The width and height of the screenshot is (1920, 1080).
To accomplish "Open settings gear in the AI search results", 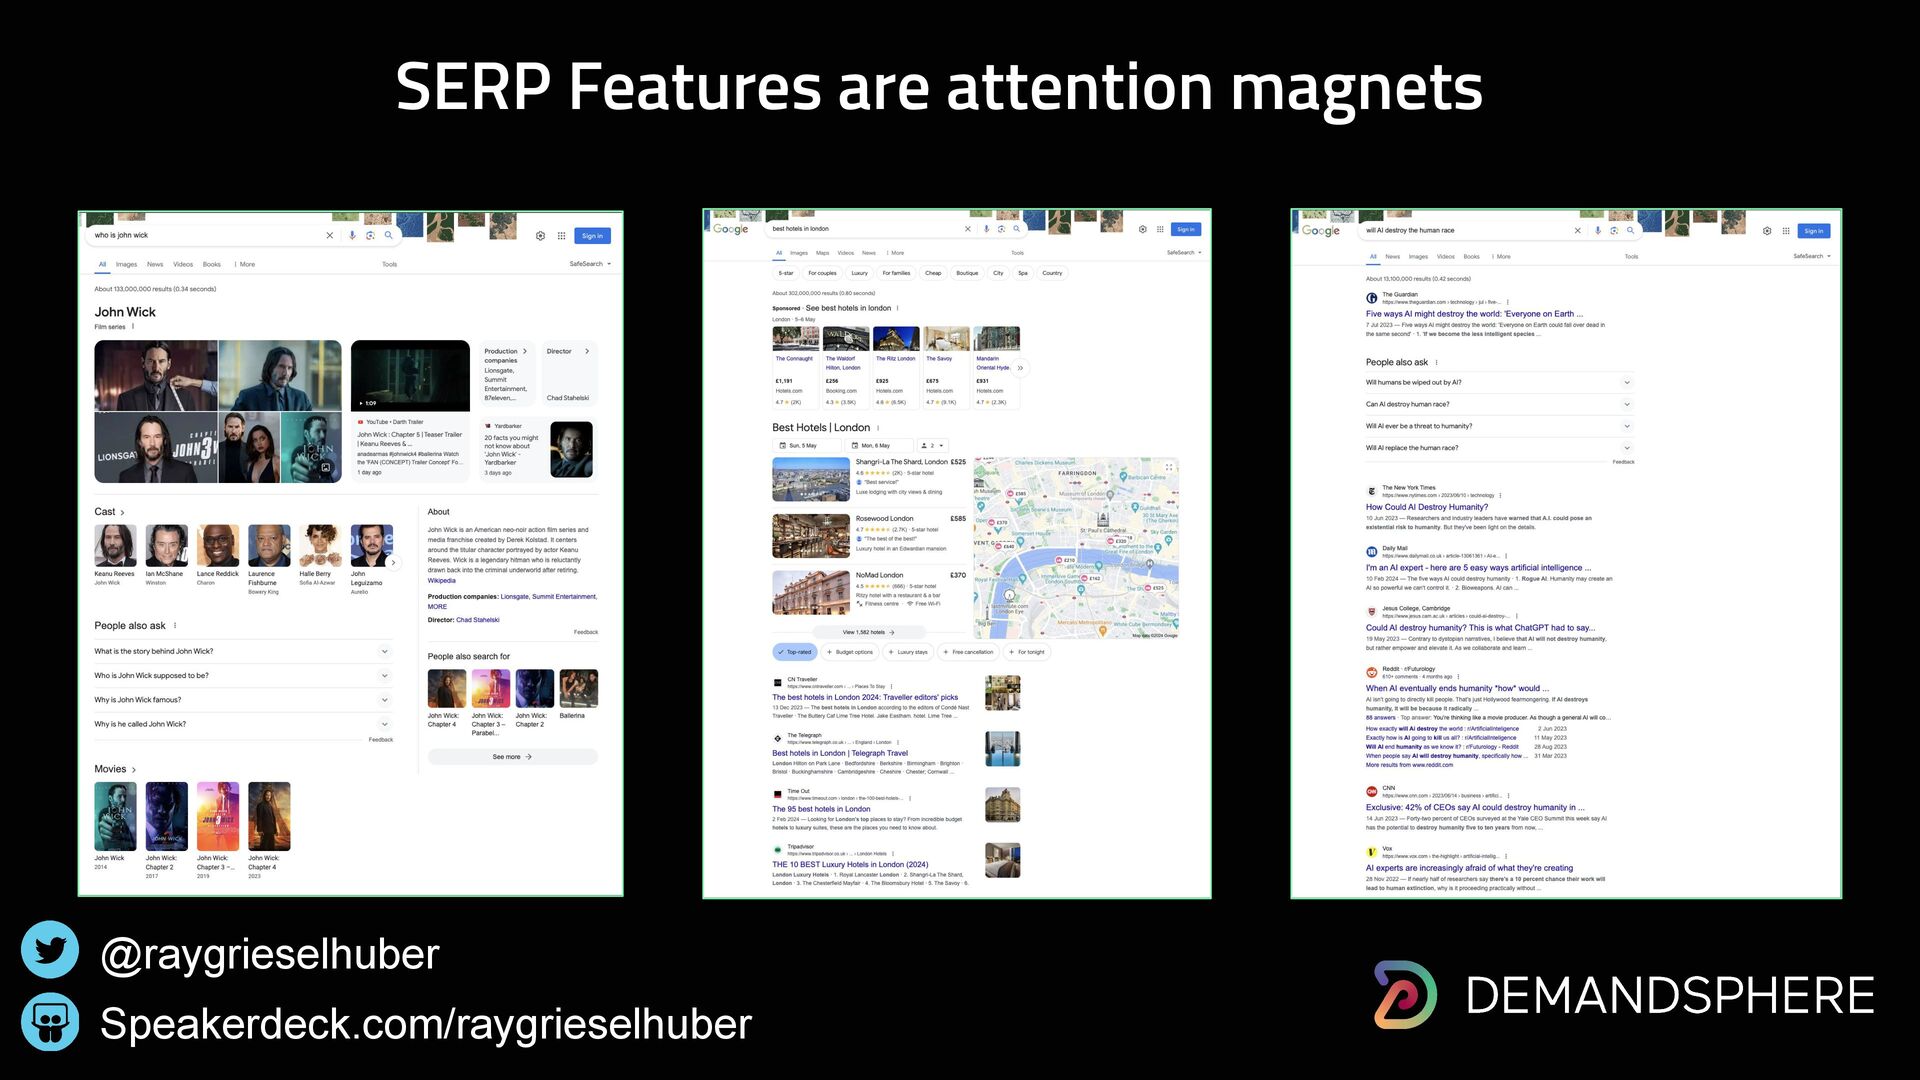I will click(x=1767, y=231).
